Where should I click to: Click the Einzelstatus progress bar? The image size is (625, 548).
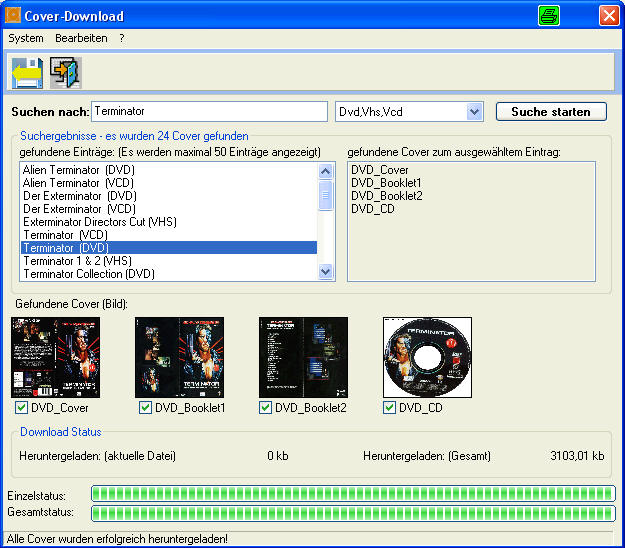[x=352, y=493]
